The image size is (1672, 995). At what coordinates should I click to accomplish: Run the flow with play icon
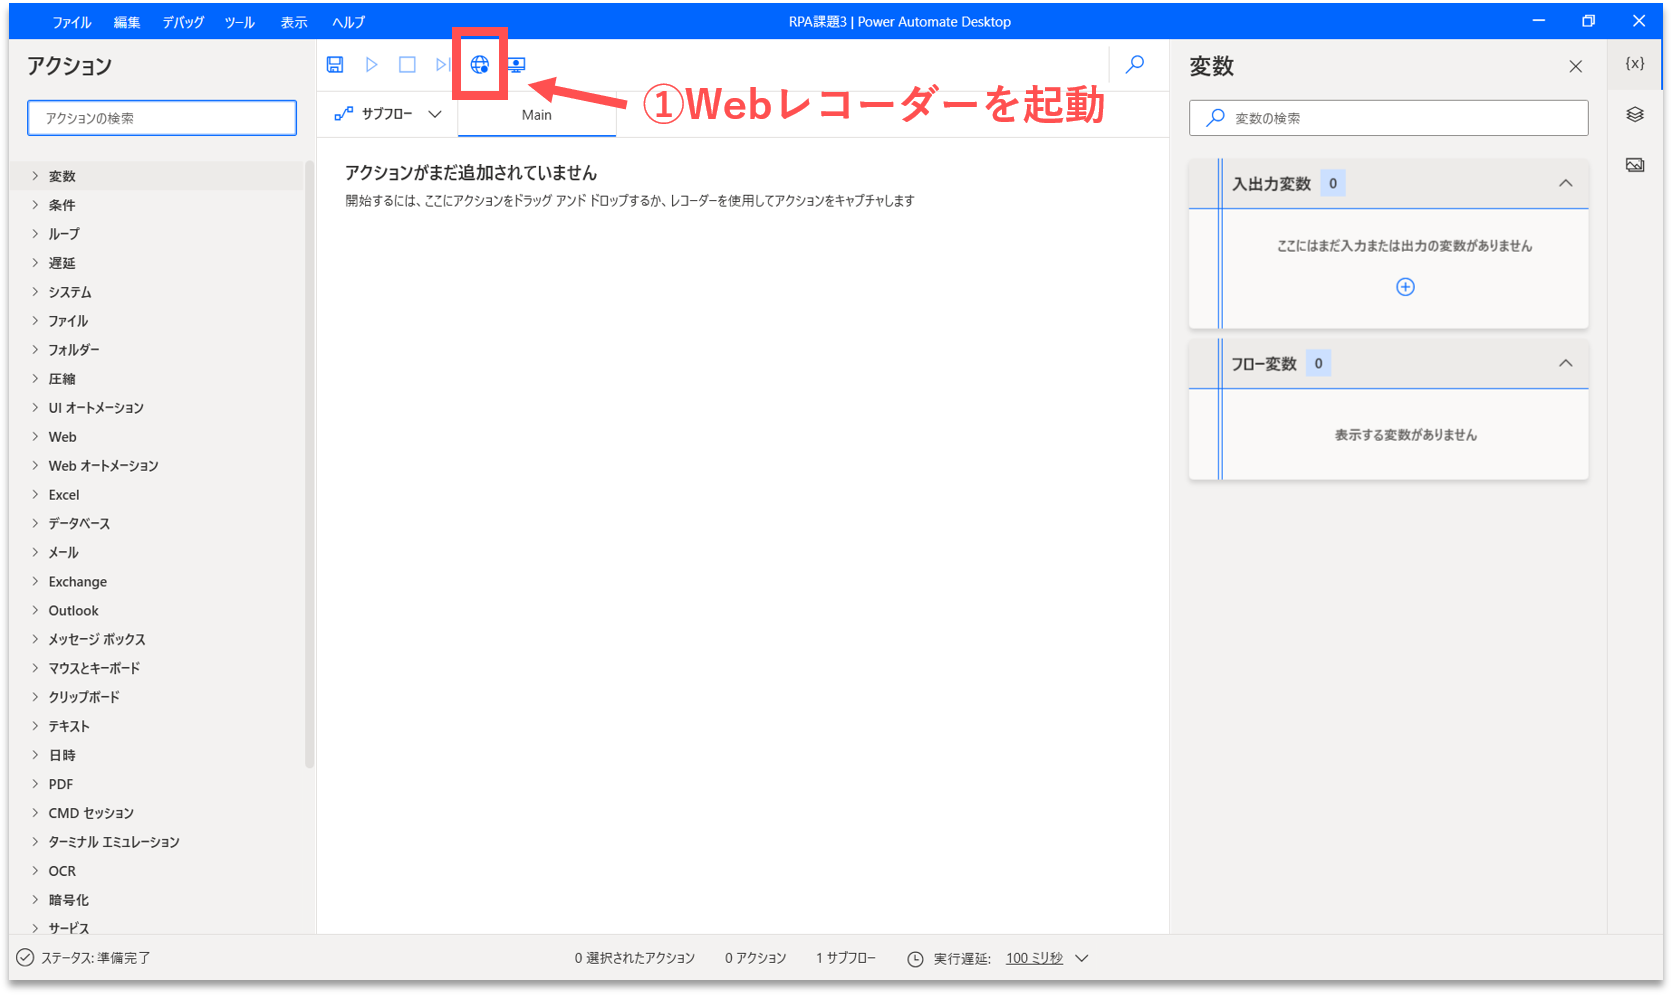coord(371,64)
